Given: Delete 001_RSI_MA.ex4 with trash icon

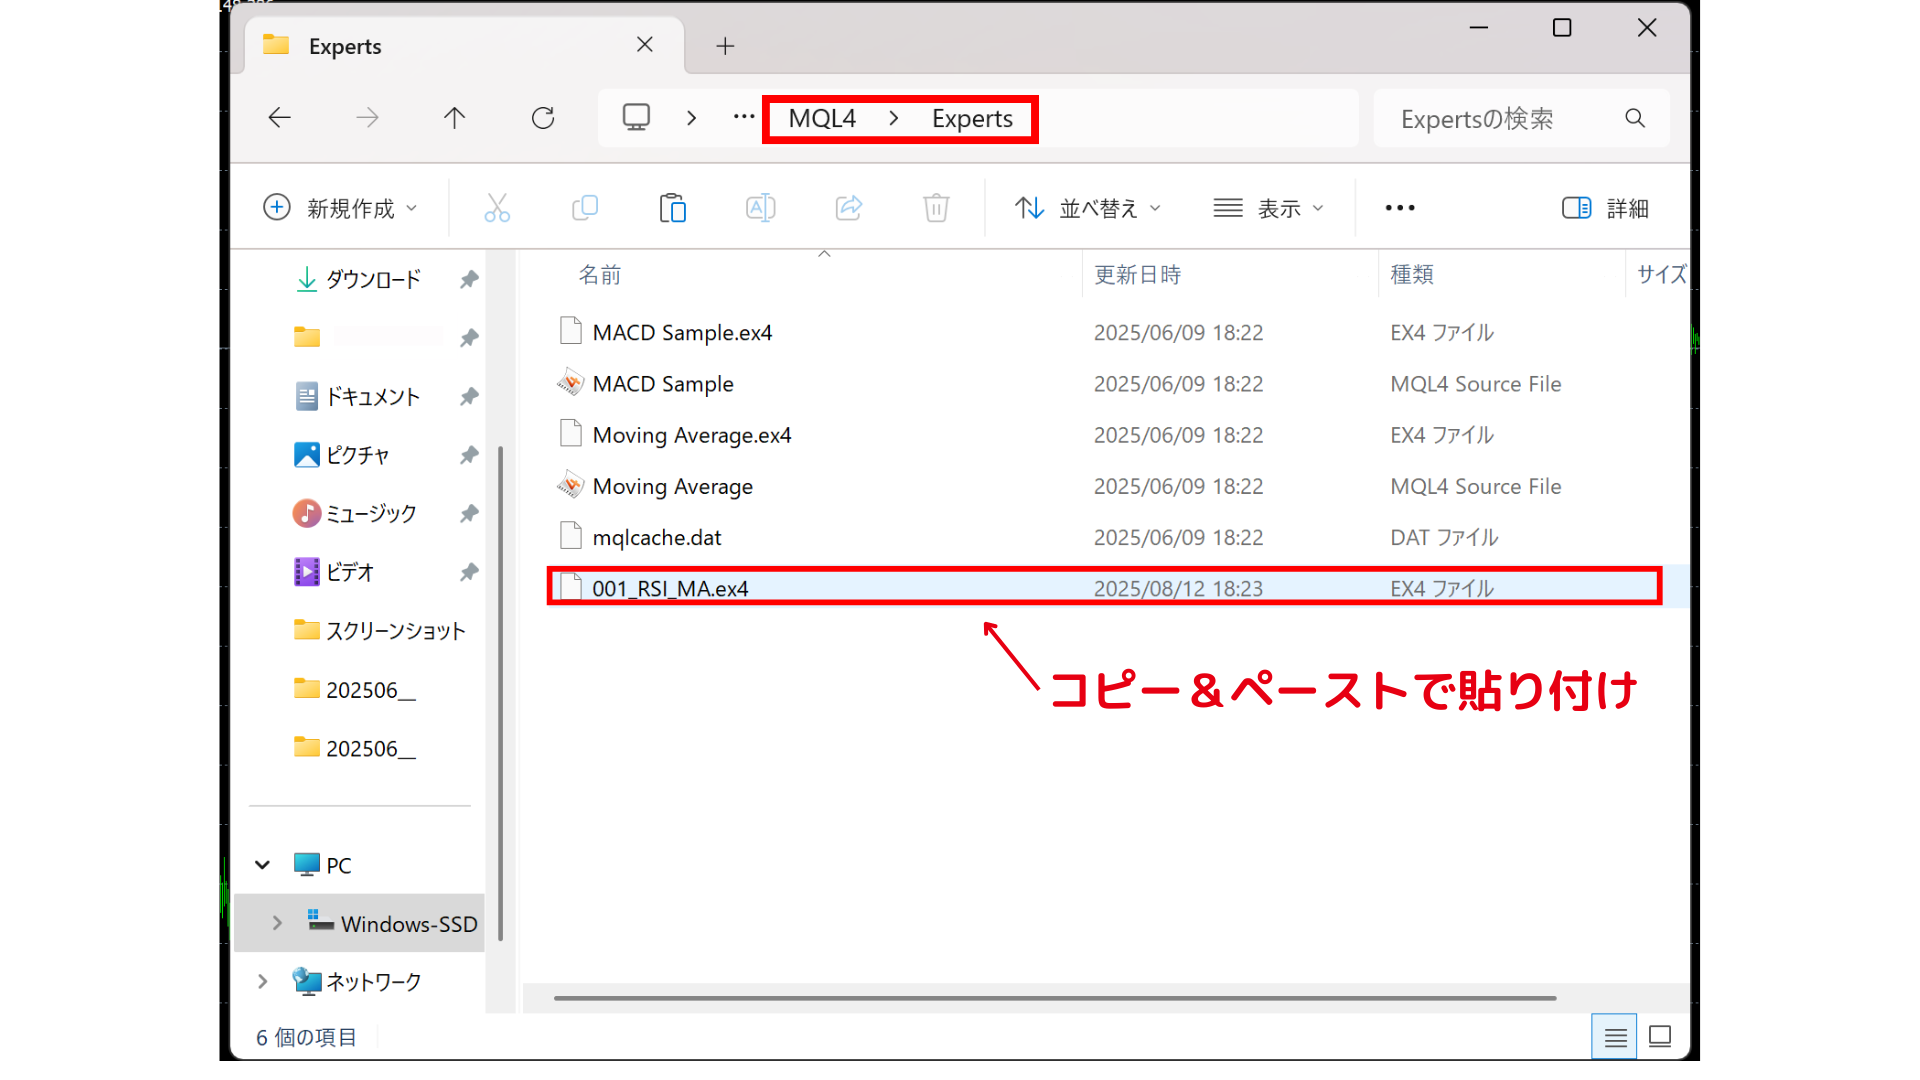Looking at the screenshot, I should (x=936, y=208).
